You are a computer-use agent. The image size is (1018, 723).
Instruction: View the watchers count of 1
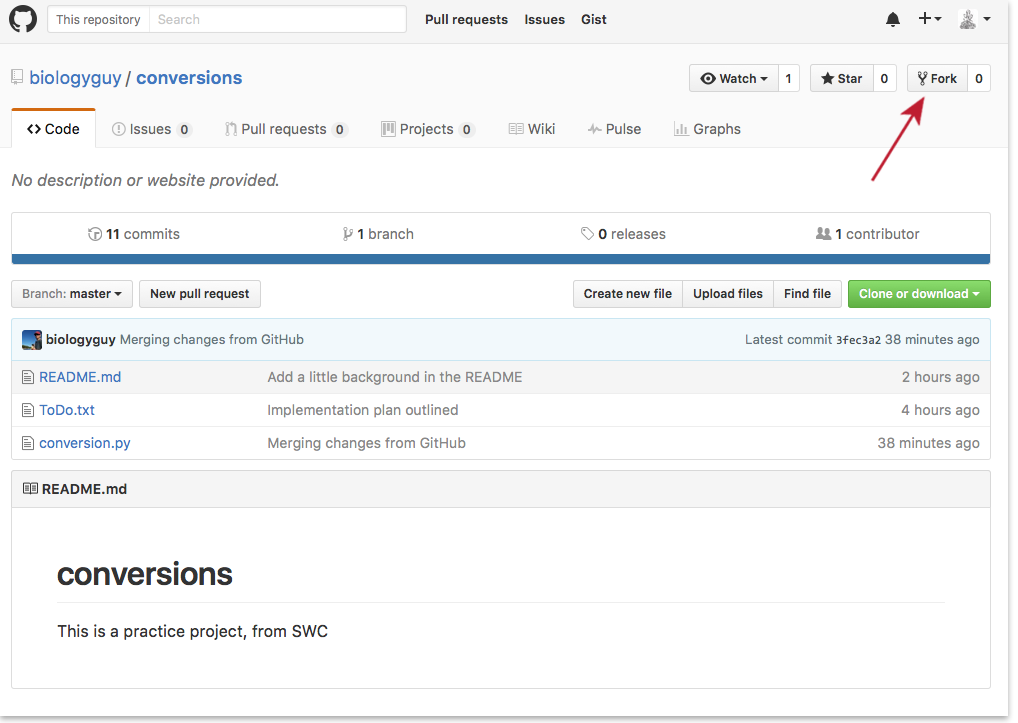[x=789, y=79]
